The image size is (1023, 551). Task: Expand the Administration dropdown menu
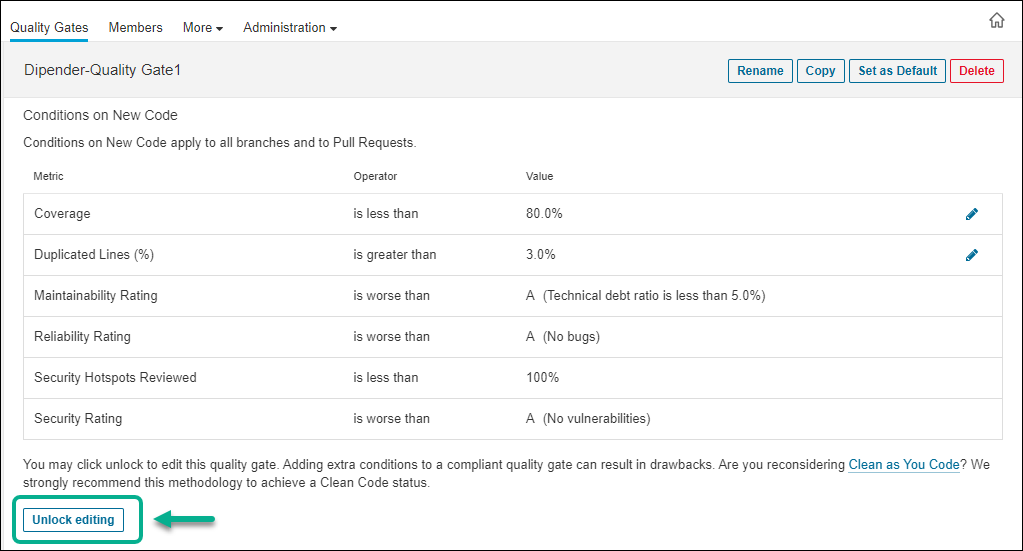click(290, 28)
